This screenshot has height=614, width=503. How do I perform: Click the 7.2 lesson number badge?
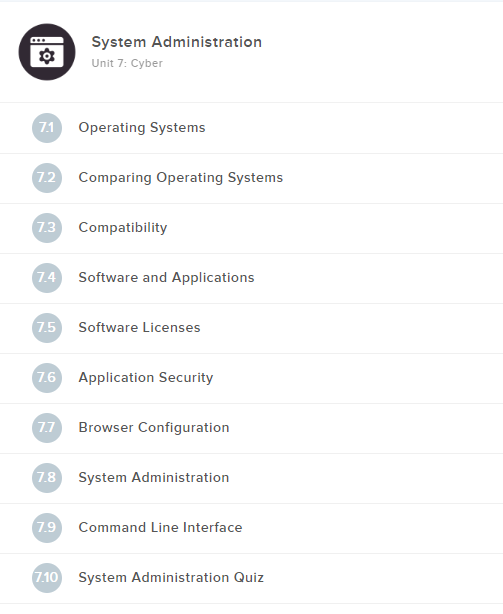(x=47, y=178)
